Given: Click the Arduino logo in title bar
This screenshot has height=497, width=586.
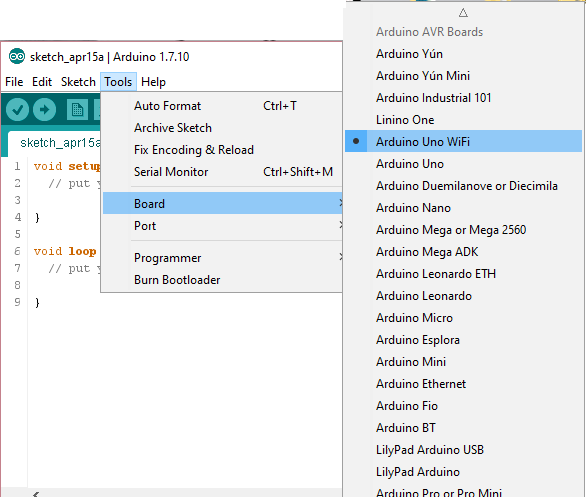Looking at the screenshot, I should point(17,56).
